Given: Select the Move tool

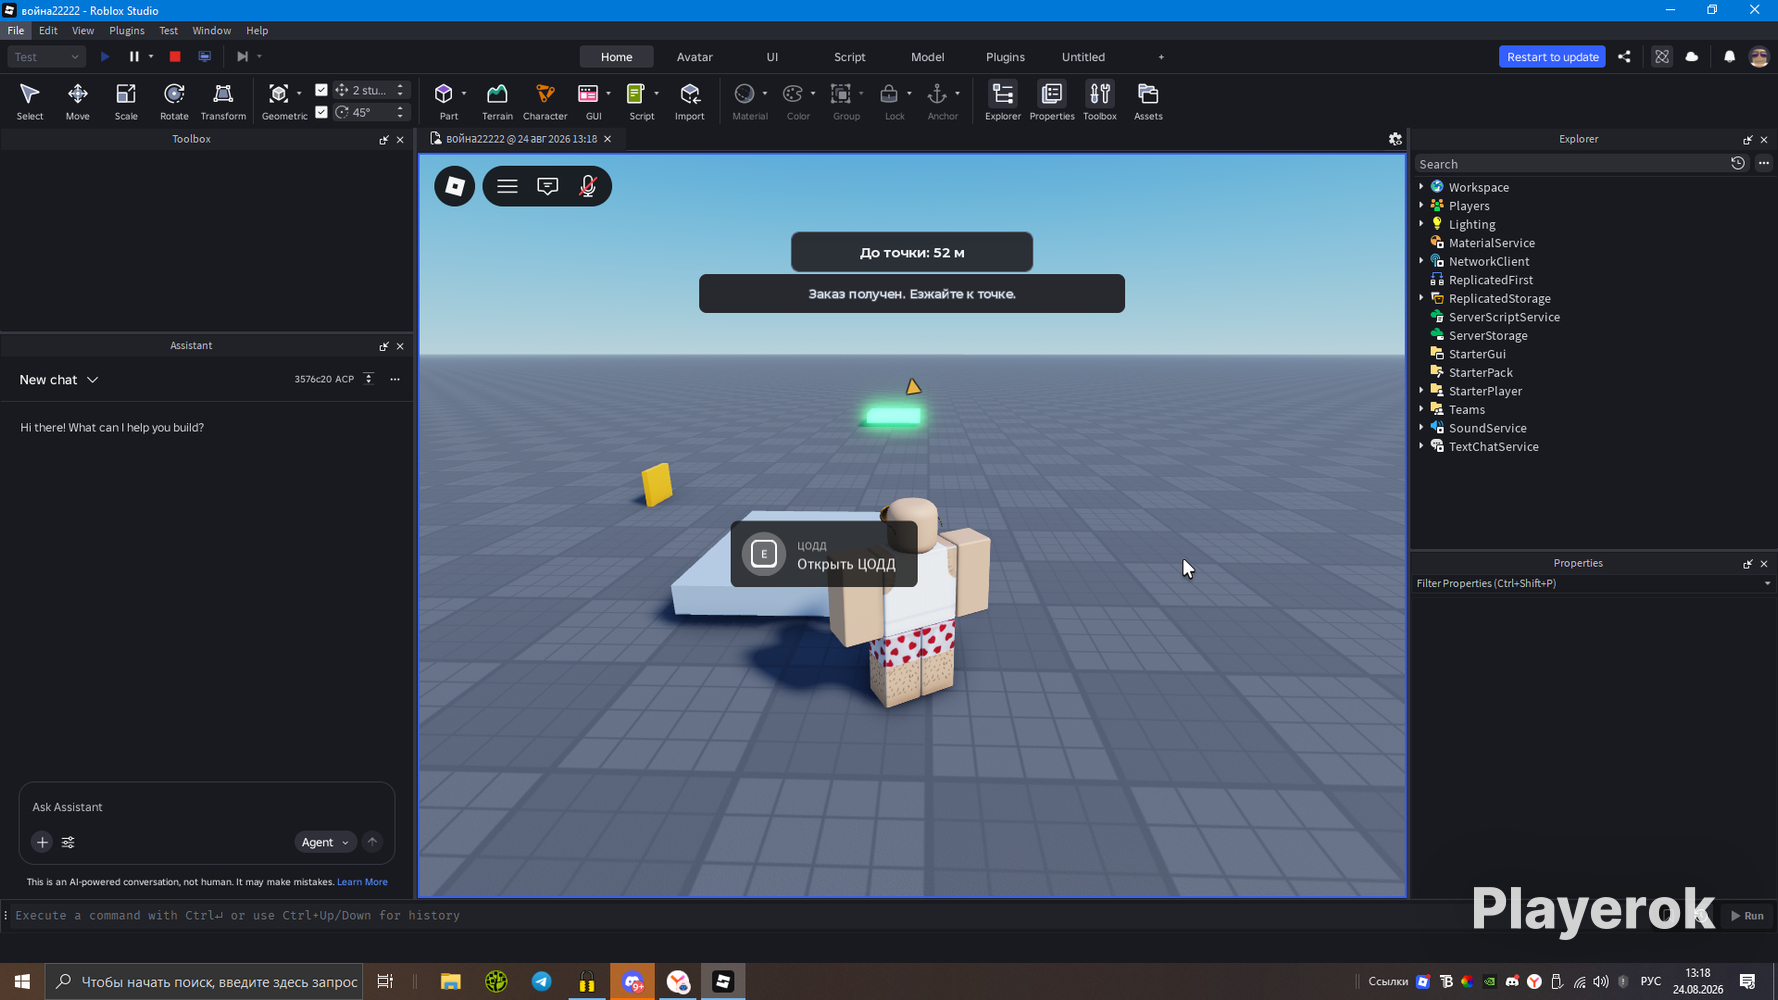Looking at the screenshot, I should pos(77,101).
